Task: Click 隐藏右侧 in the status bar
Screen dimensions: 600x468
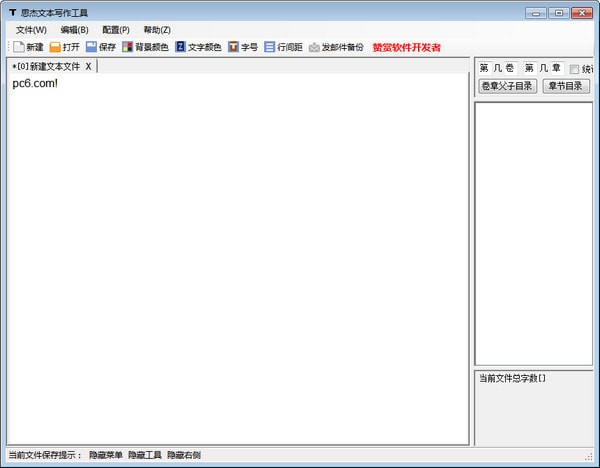Action: 184,455
